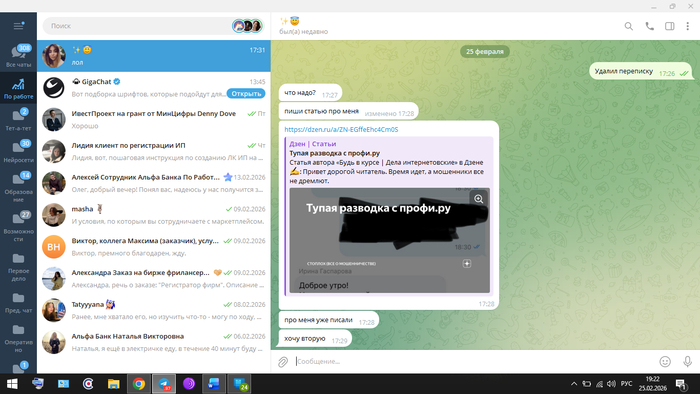
Task: Open the 'Тупая разводка с профи.ру' preview image
Action: pos(389,241)
